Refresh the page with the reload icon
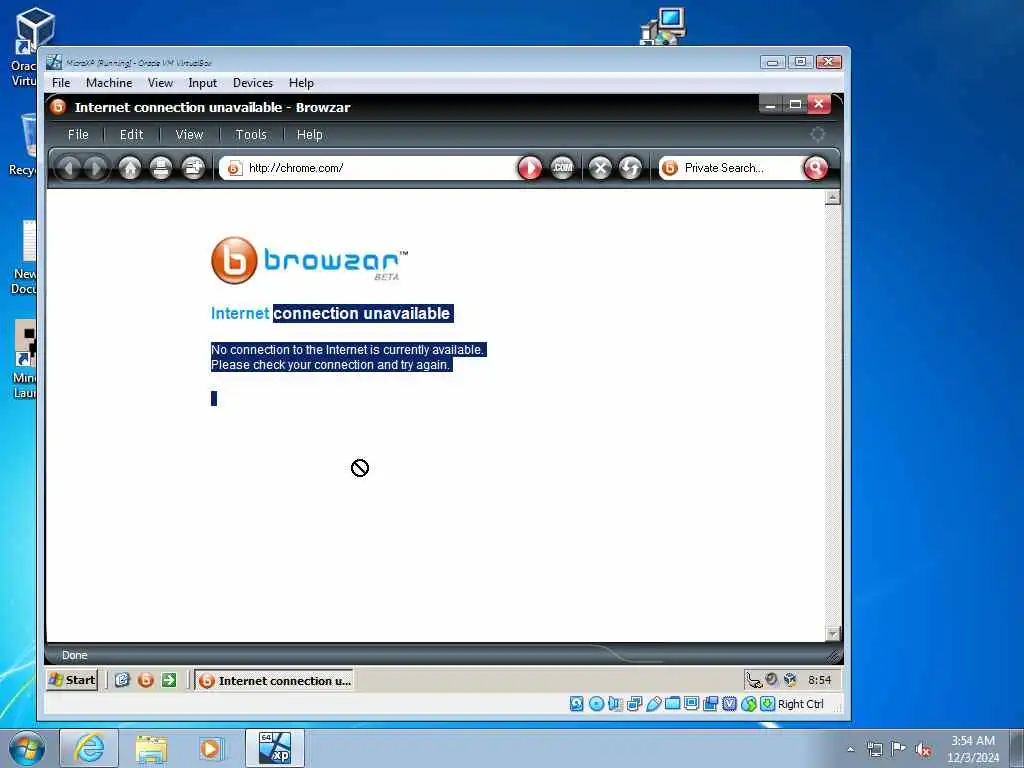The height and width of the screenshot is (768, 1024). click(x=630, y=168)
